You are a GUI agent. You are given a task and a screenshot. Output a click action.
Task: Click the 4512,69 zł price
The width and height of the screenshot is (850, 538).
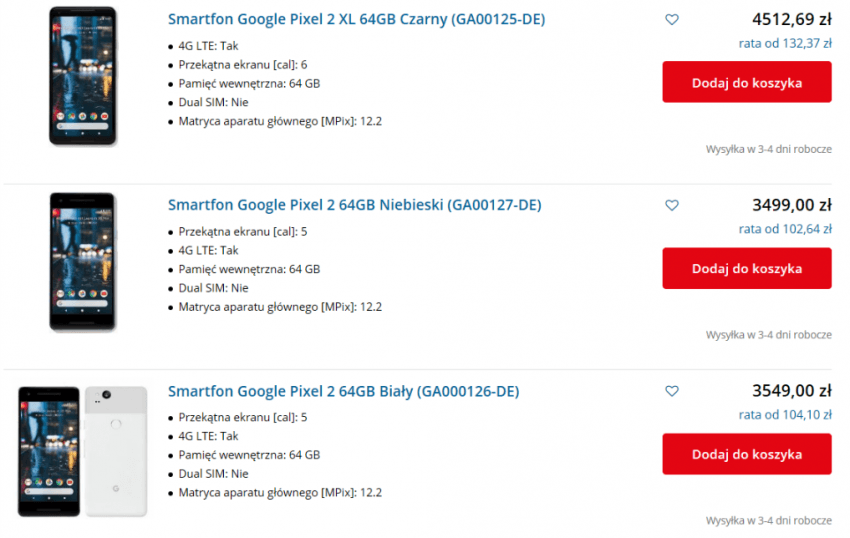[x=791, y=19]
